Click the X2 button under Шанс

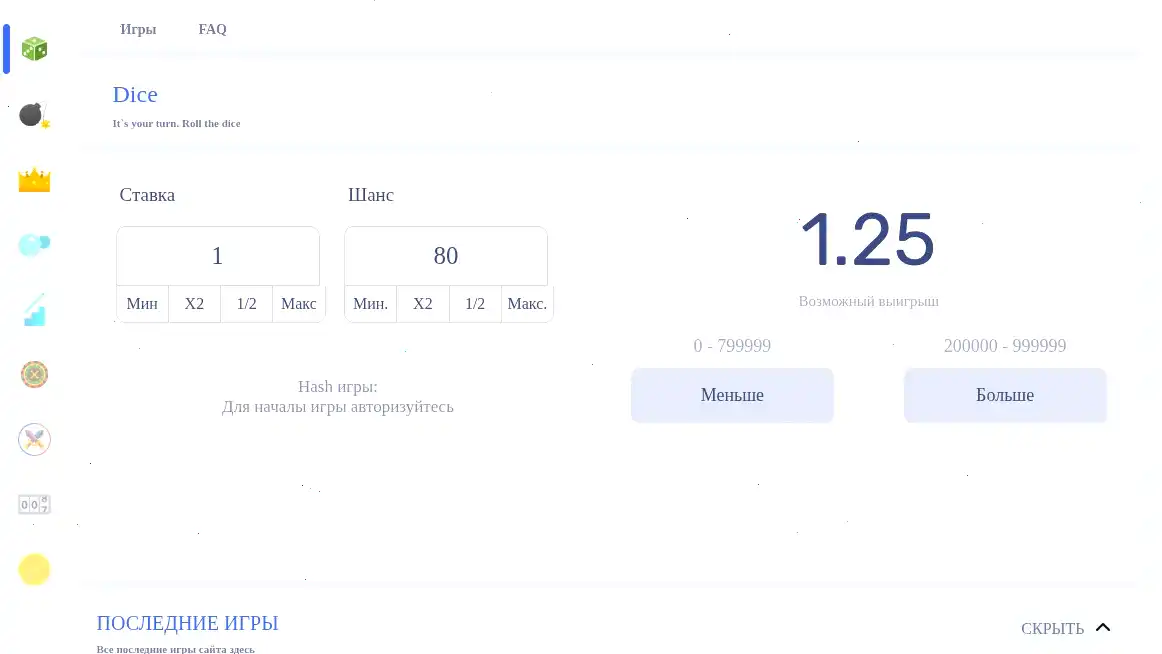[422, 304]
